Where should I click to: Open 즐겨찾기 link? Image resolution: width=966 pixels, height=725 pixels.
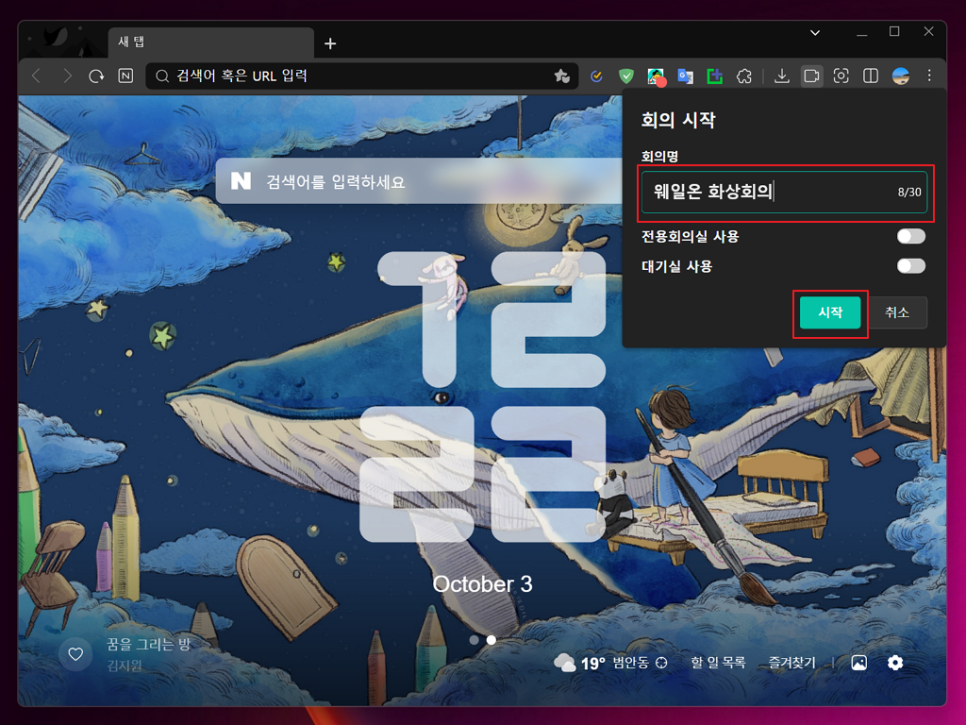(x=792, y=663)
